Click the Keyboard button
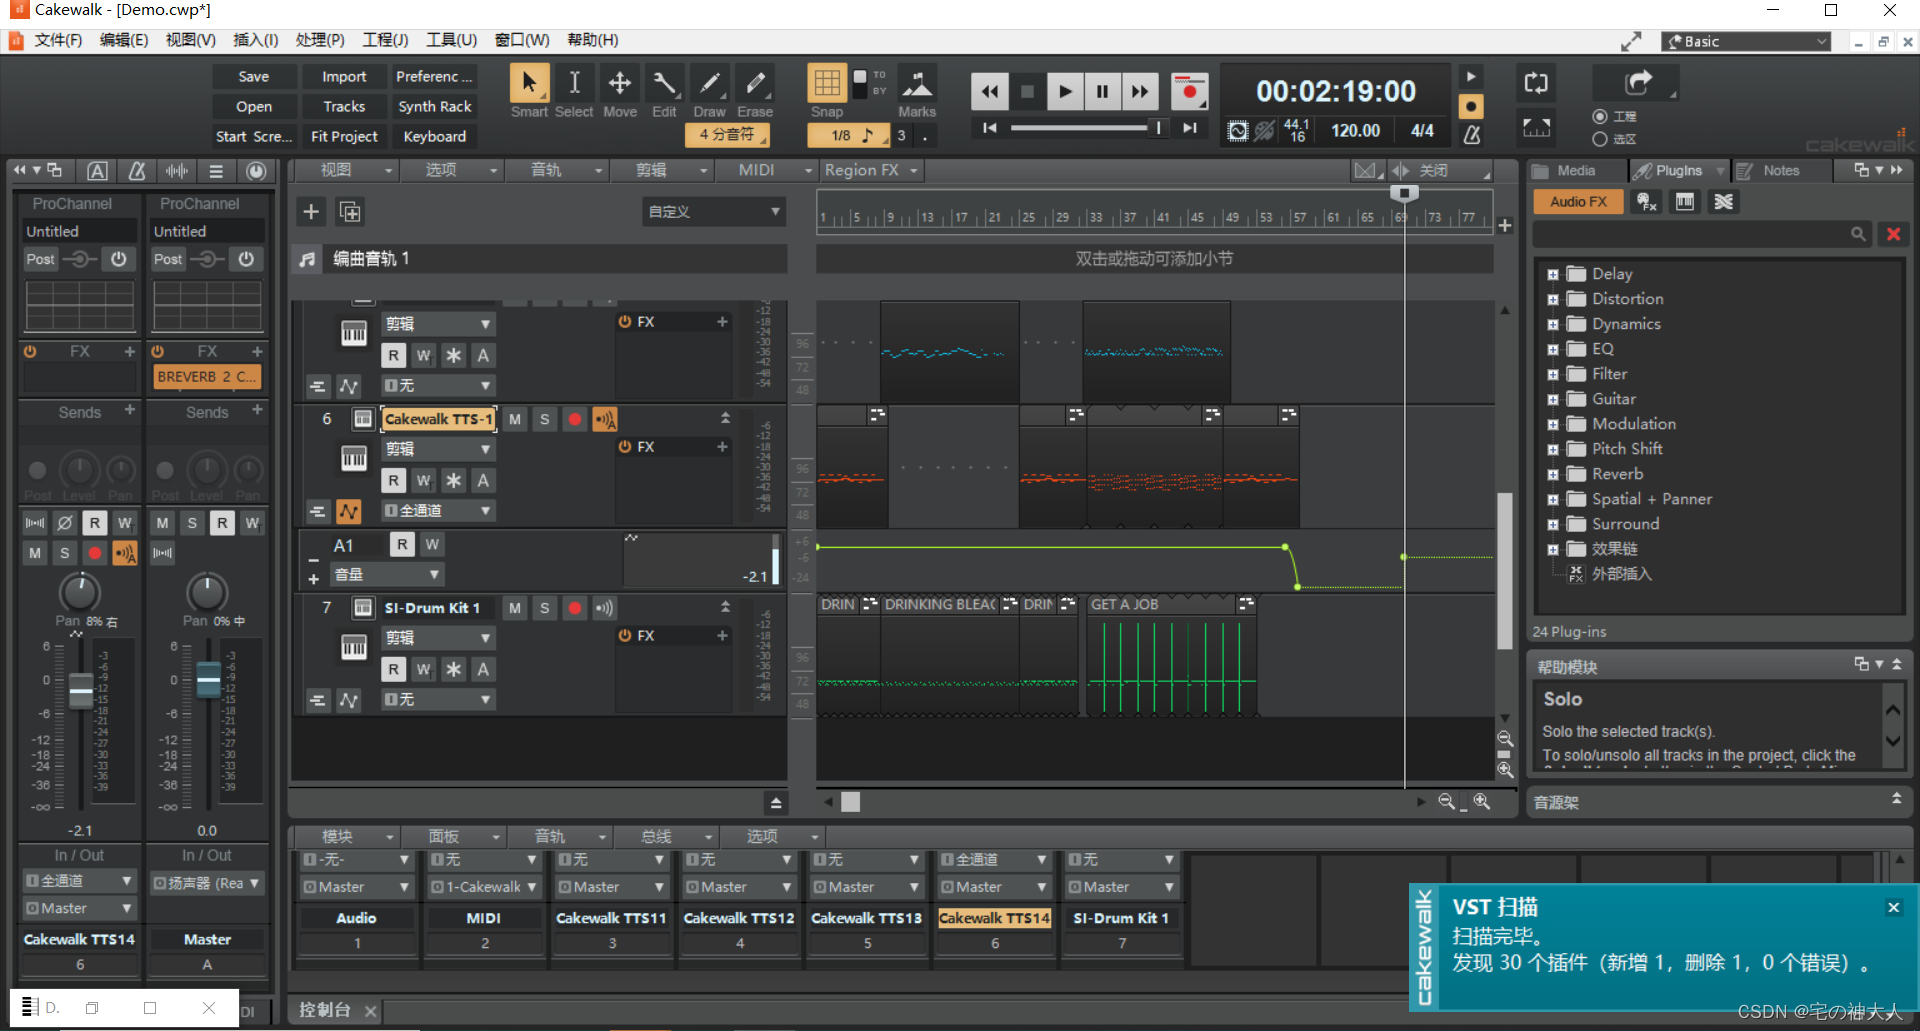1920x1031 pixels. coord(435,137)
